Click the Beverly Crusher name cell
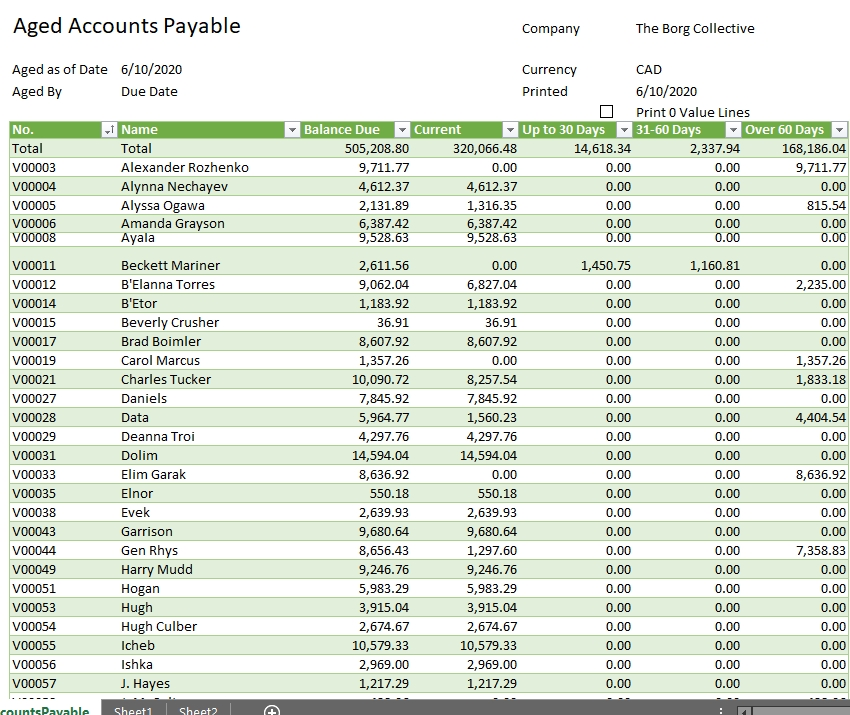 (170, 323)
